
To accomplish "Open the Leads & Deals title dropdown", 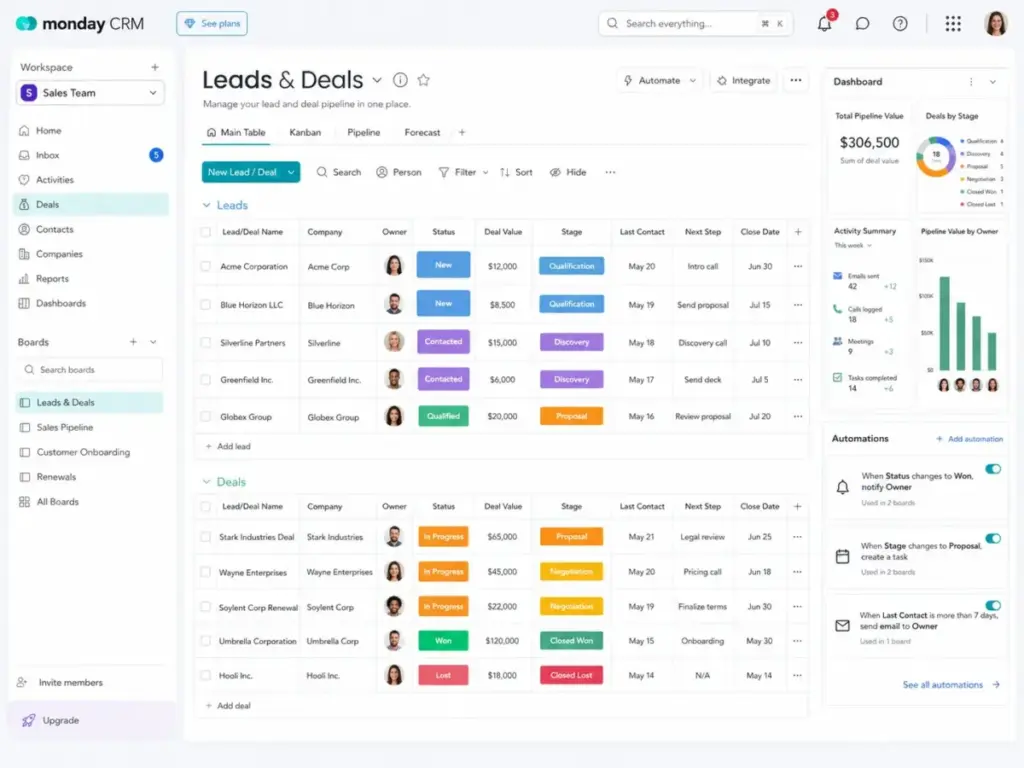I will point(377,80).
